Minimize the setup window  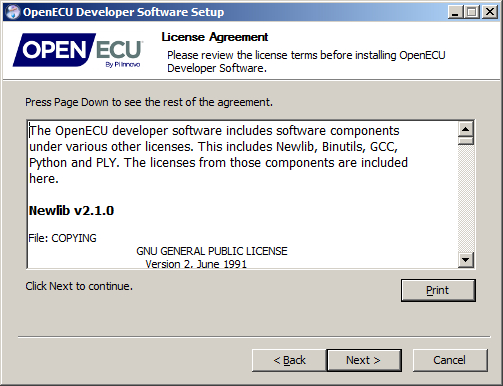(455, 12)
